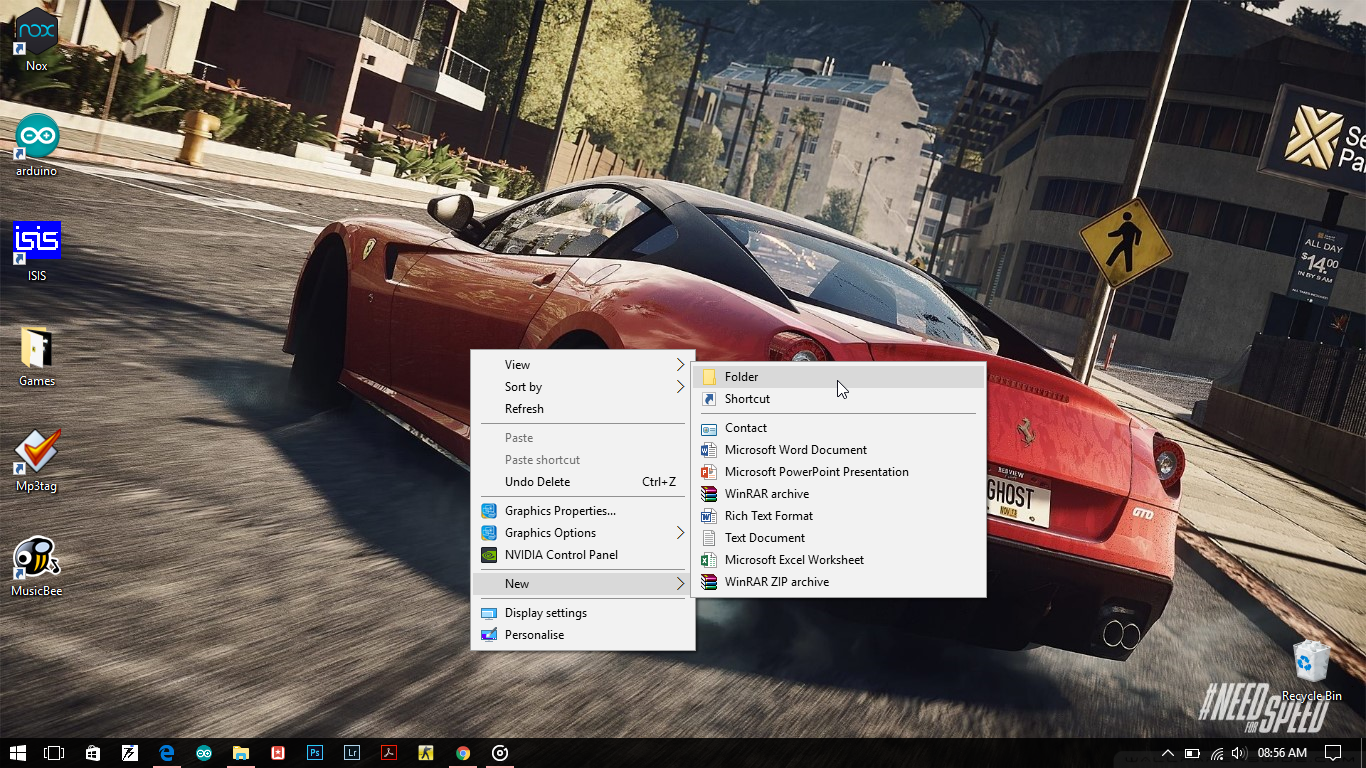The height and width of the screenshot is (768, 1366).
Task: Select Undo Delete in the context menu
Action: tap(582, 482)
